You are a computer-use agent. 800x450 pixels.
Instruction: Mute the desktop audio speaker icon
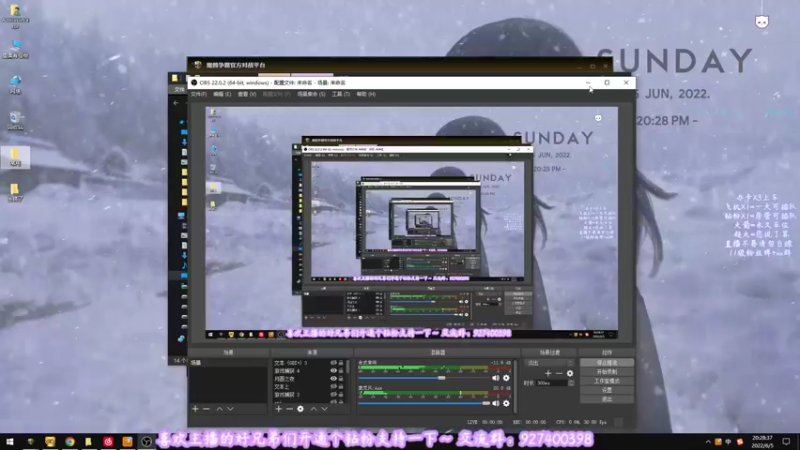pos(495,378)
